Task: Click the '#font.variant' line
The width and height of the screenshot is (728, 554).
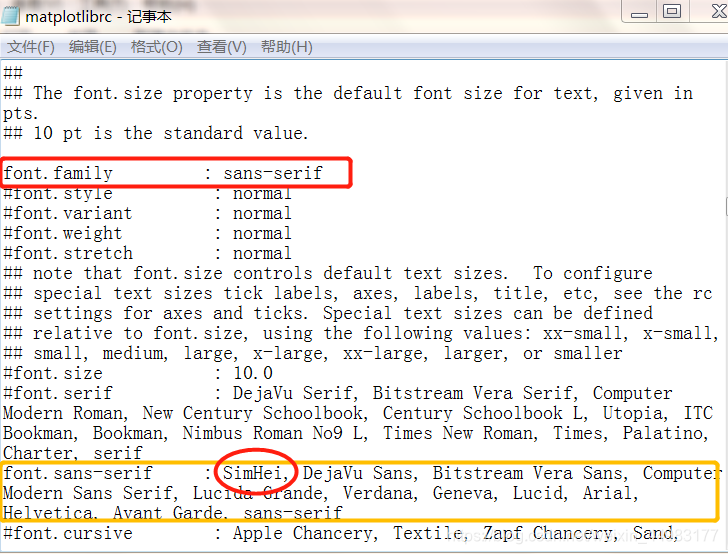Action: (x=147, y=213)
